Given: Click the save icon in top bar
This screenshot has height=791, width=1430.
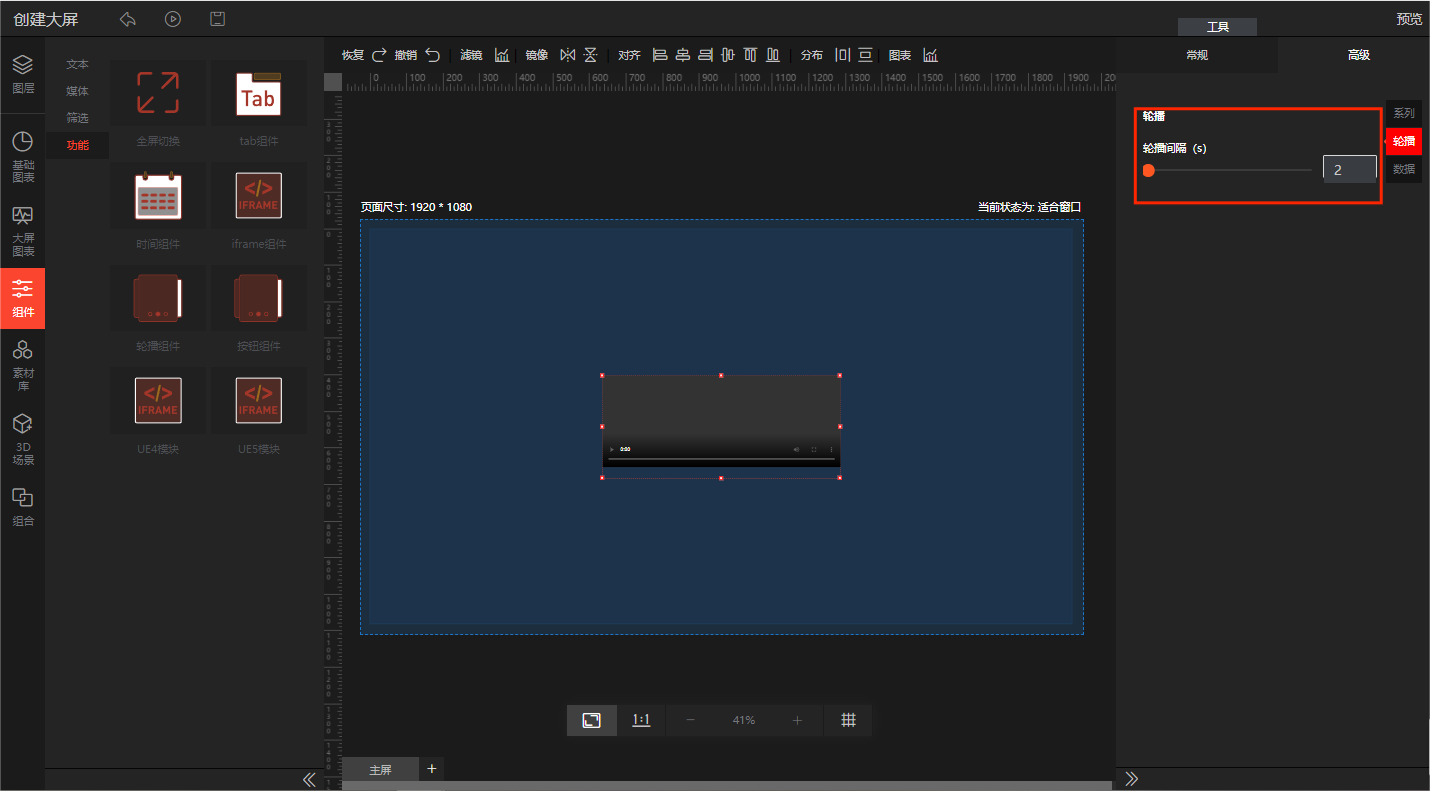Looking at the screenshot, I should 217,19.
